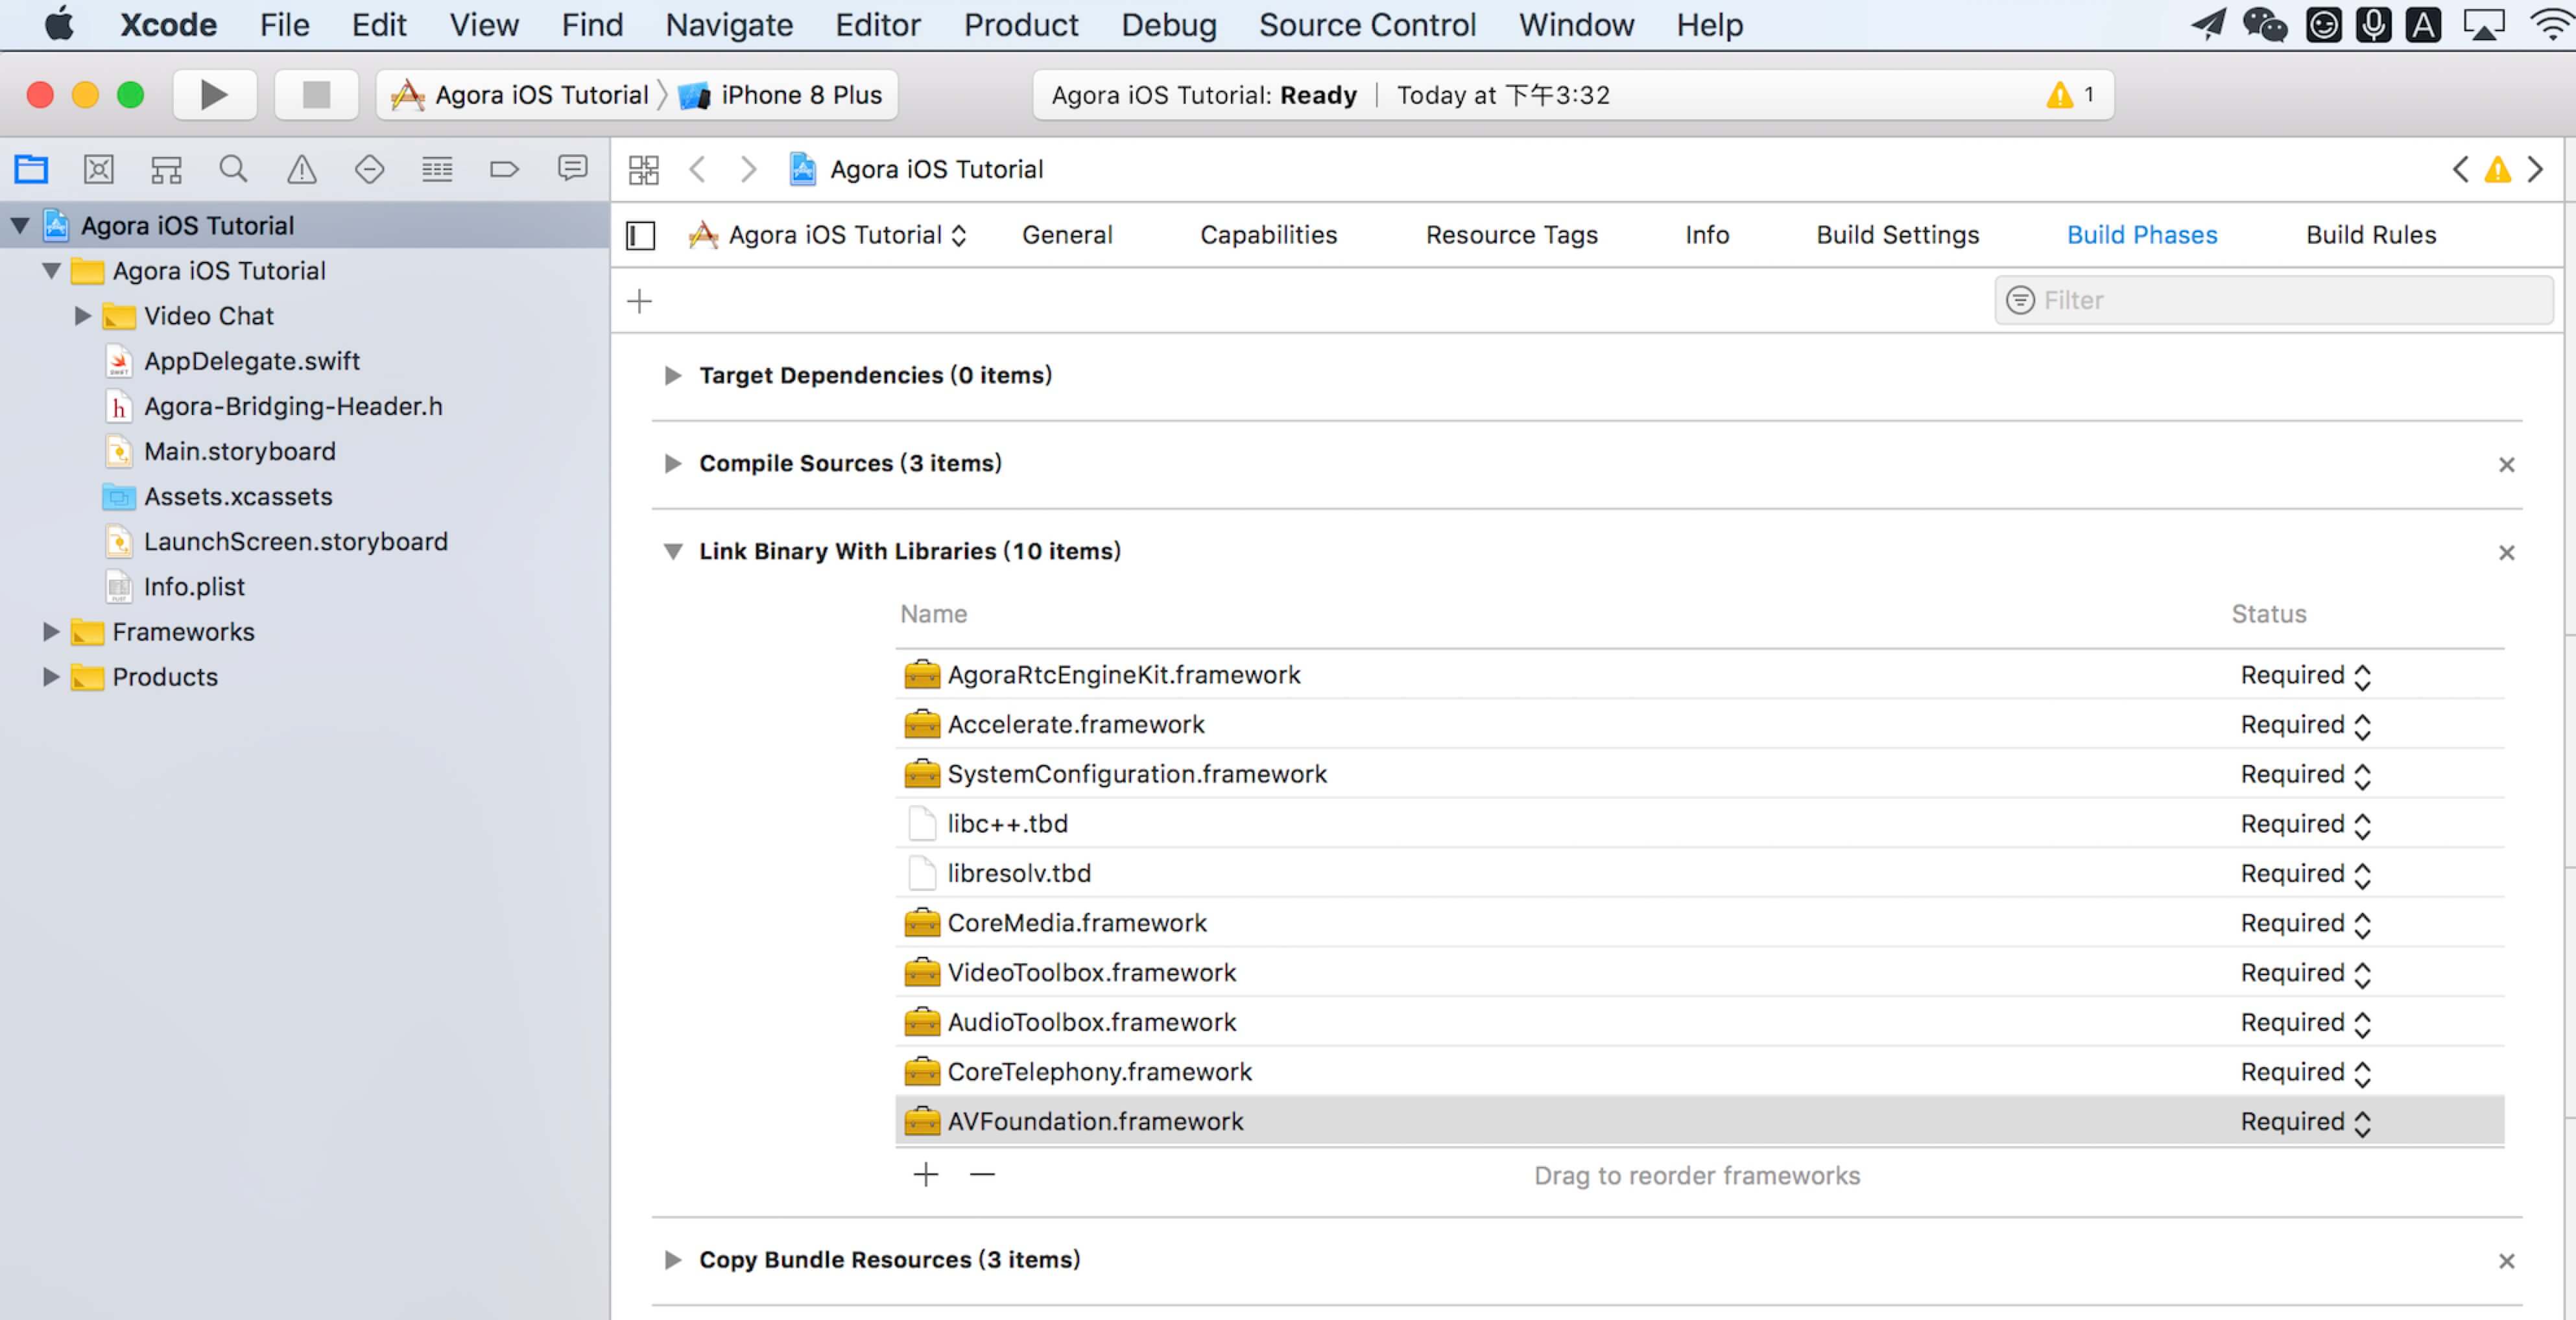Delete the Compile Sources phase

click(x=2506, y=464)
